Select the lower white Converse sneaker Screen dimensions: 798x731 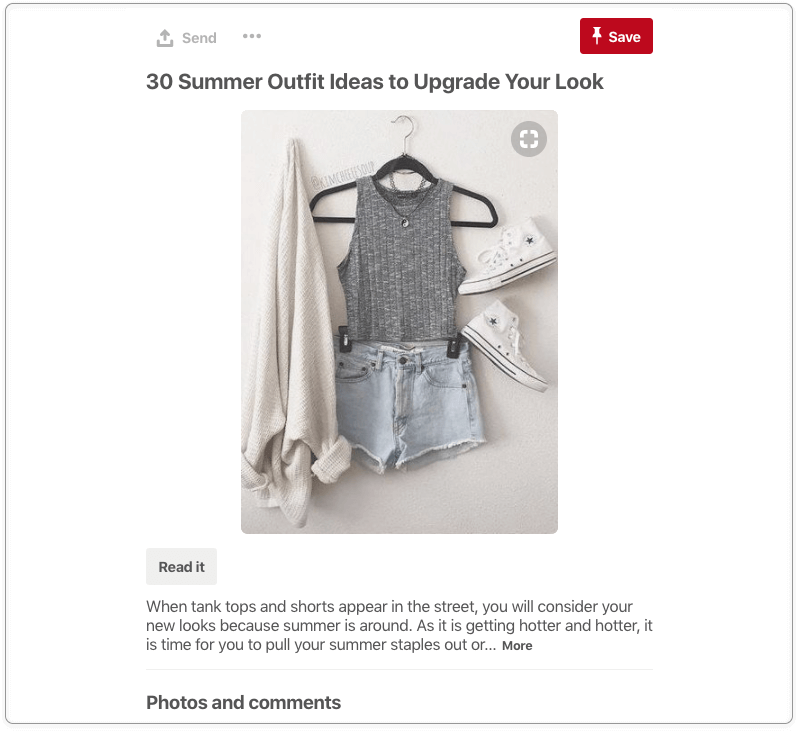point(505,344)
